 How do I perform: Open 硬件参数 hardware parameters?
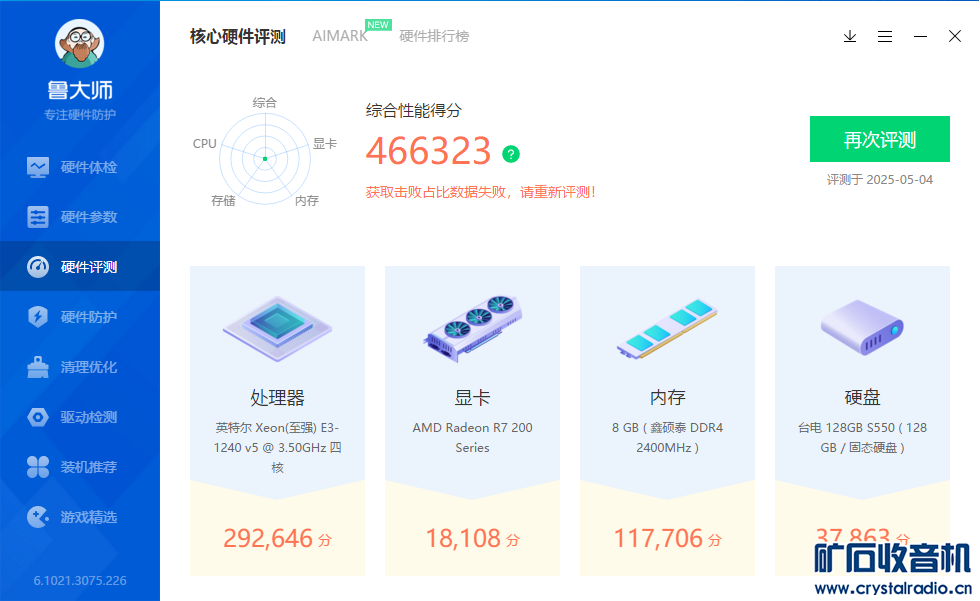click(x=80, y=217)
